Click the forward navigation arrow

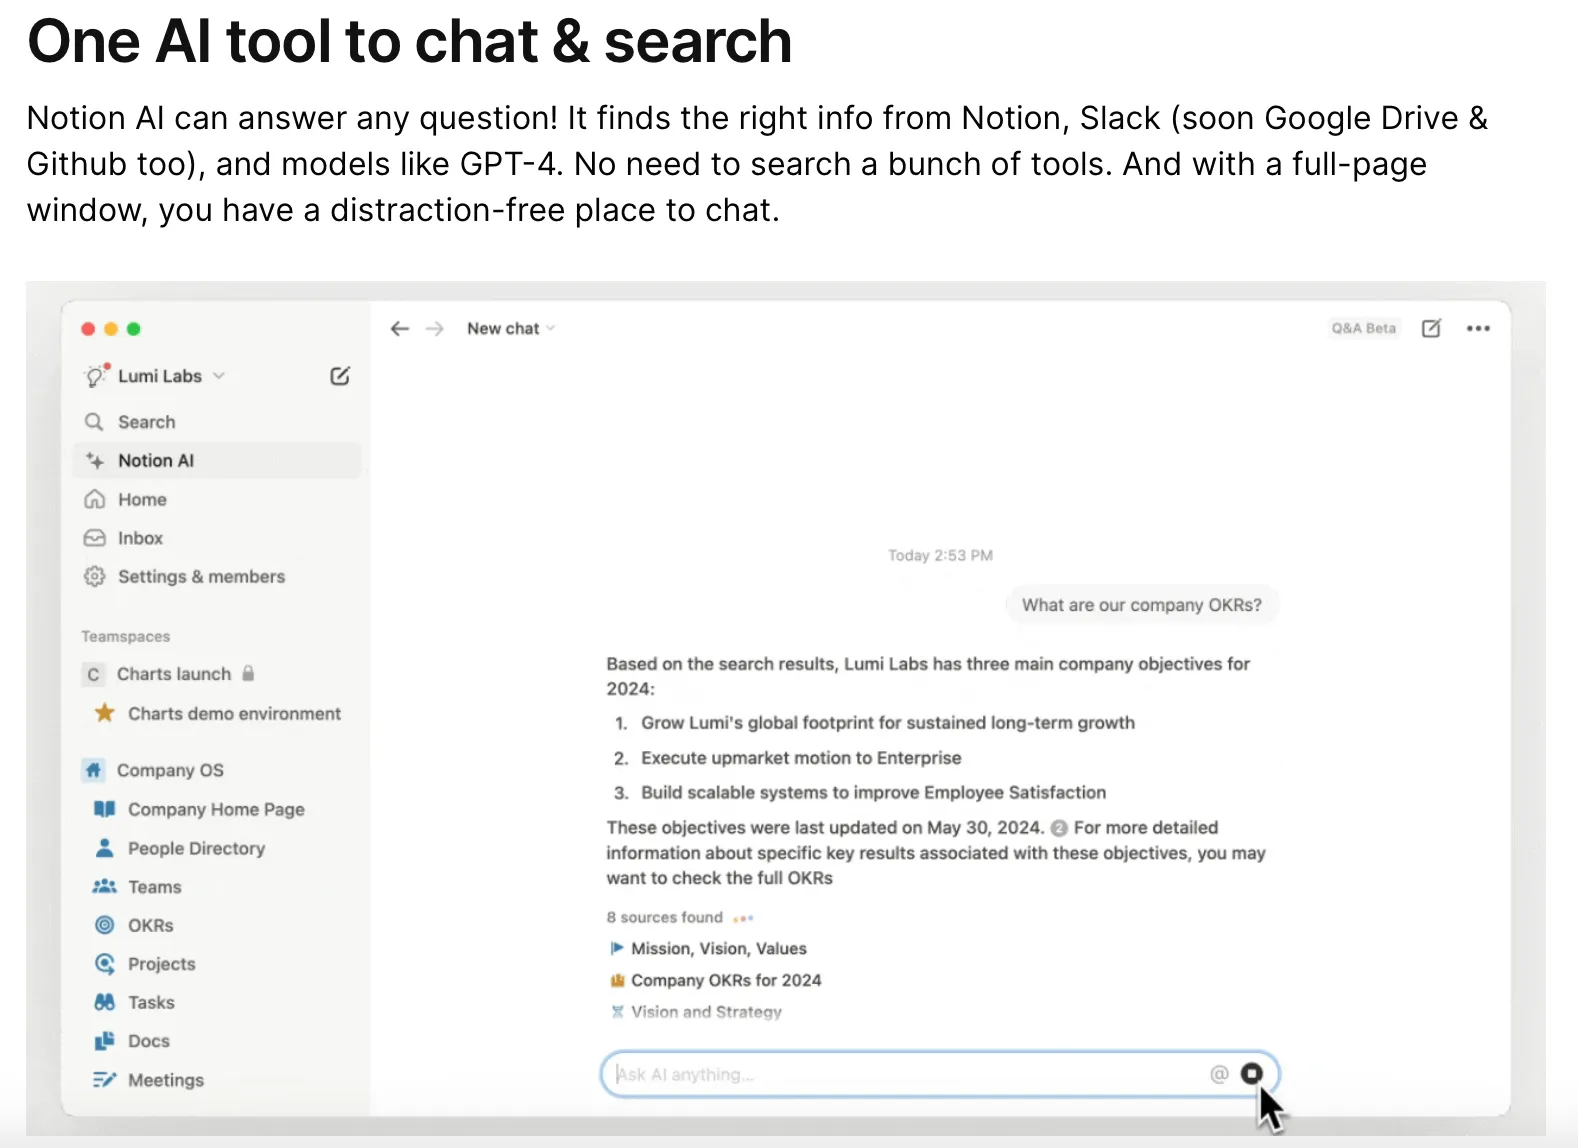pyautogui.click(x=434, y=329)
